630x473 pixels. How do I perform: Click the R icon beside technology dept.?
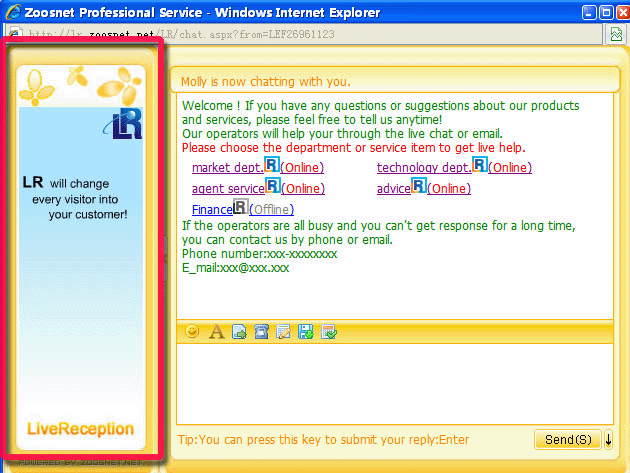(480, 164)
